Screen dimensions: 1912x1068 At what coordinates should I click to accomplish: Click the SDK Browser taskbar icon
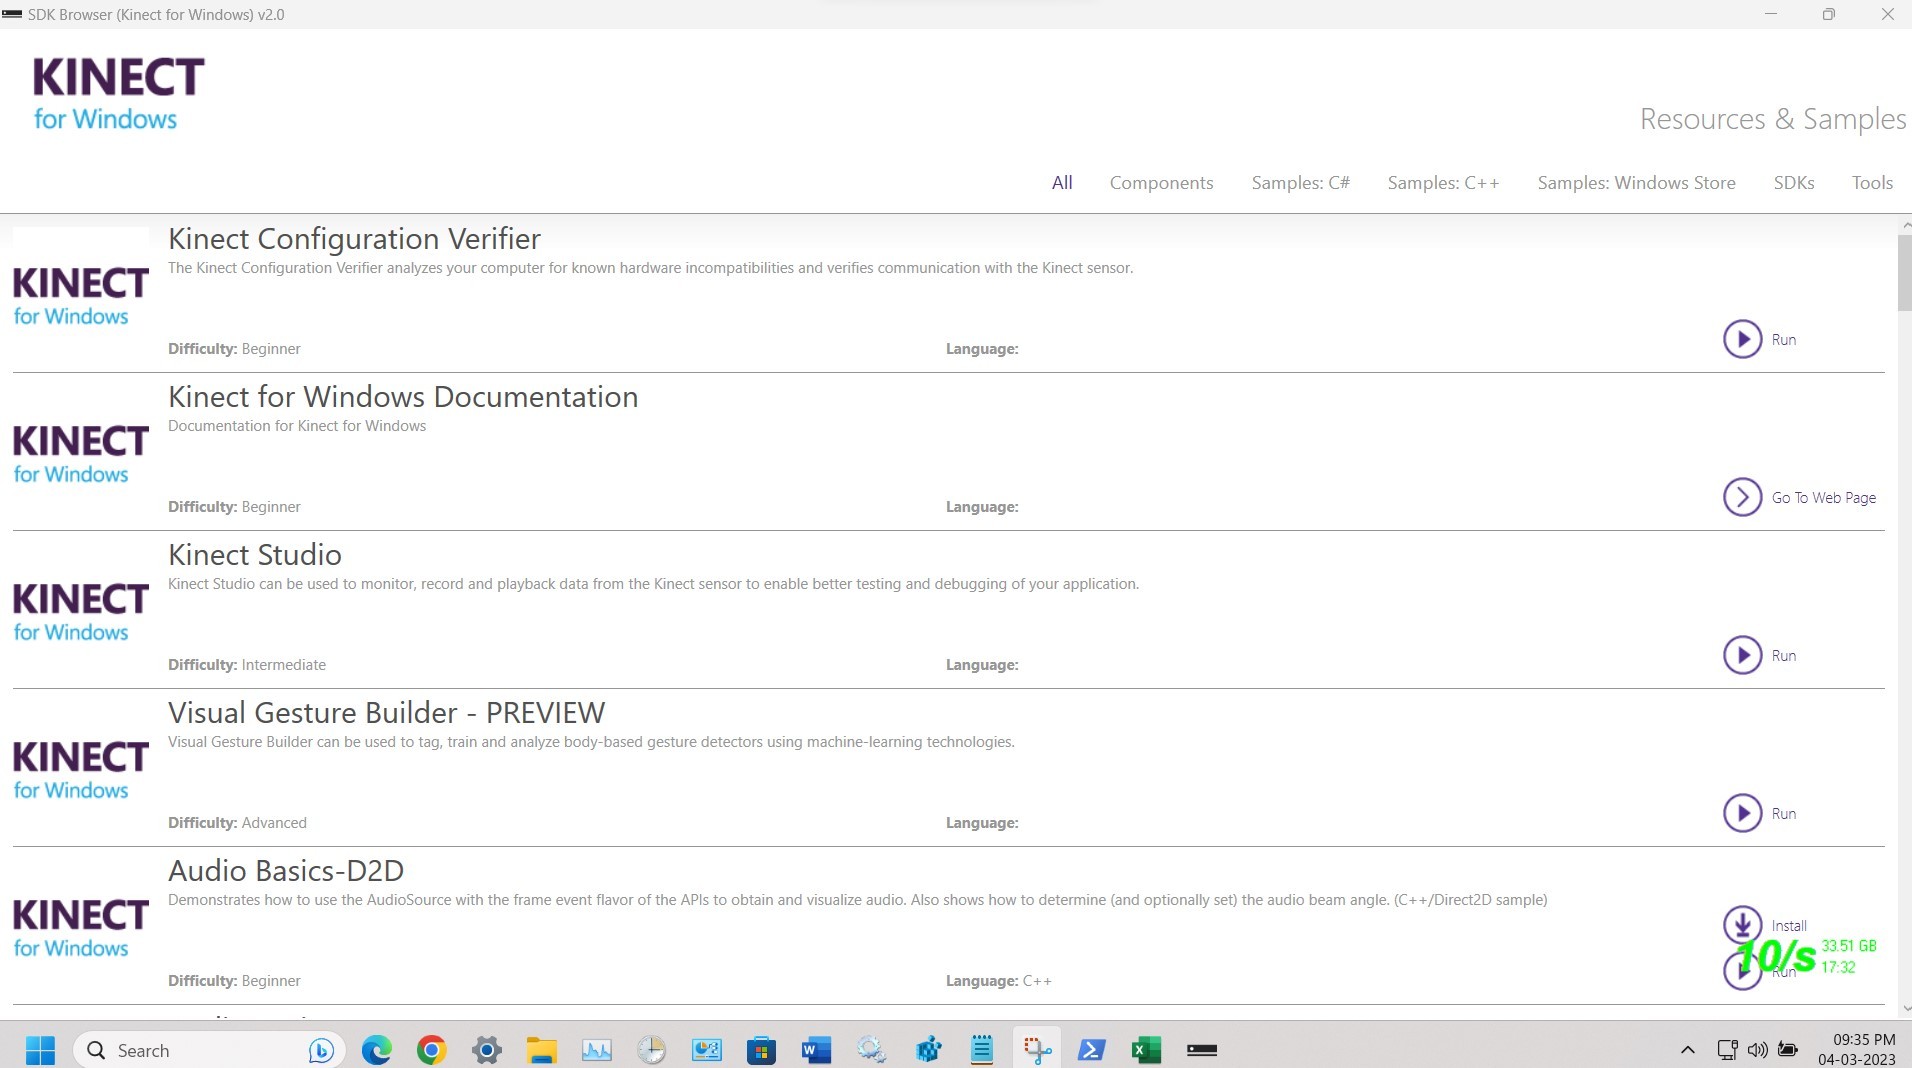coord(1202,1050)
